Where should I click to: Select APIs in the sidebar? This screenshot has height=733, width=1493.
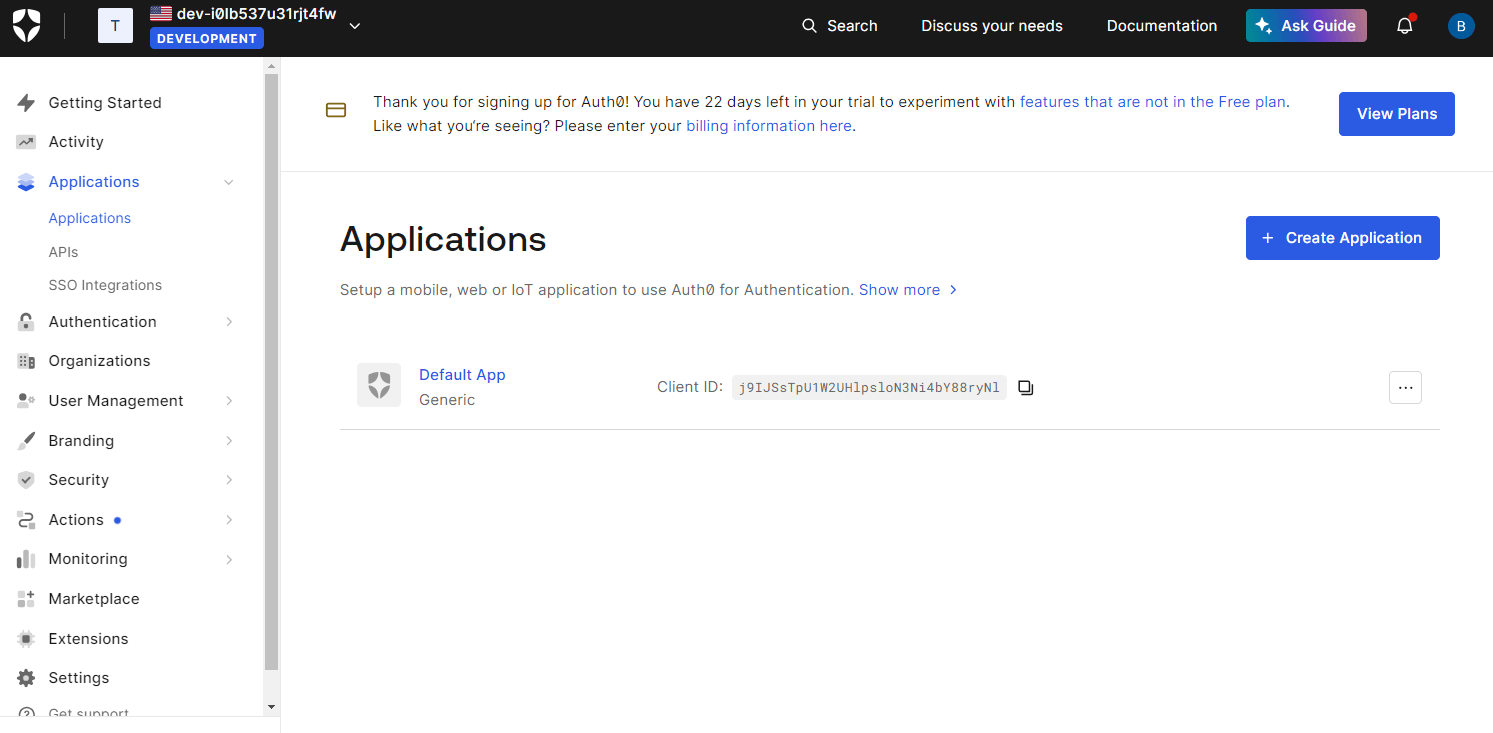coord(63,252)
